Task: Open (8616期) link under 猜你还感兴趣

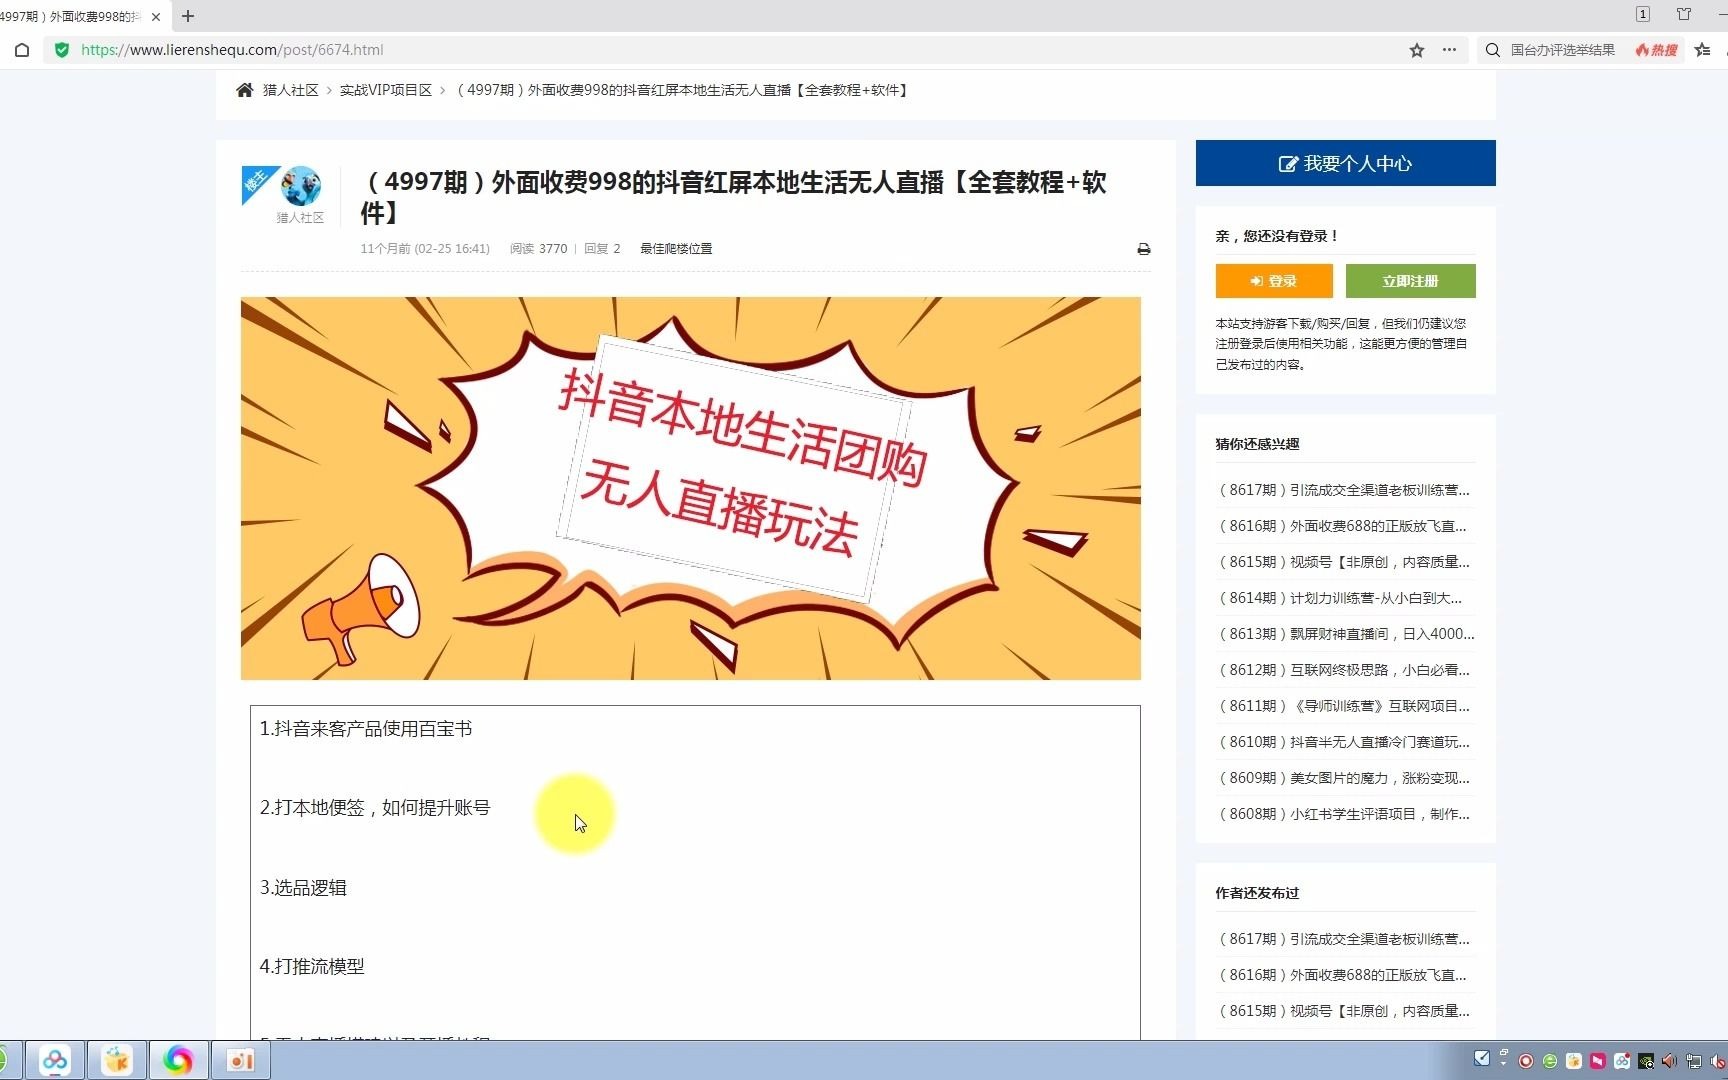Action: [1342, 526]
